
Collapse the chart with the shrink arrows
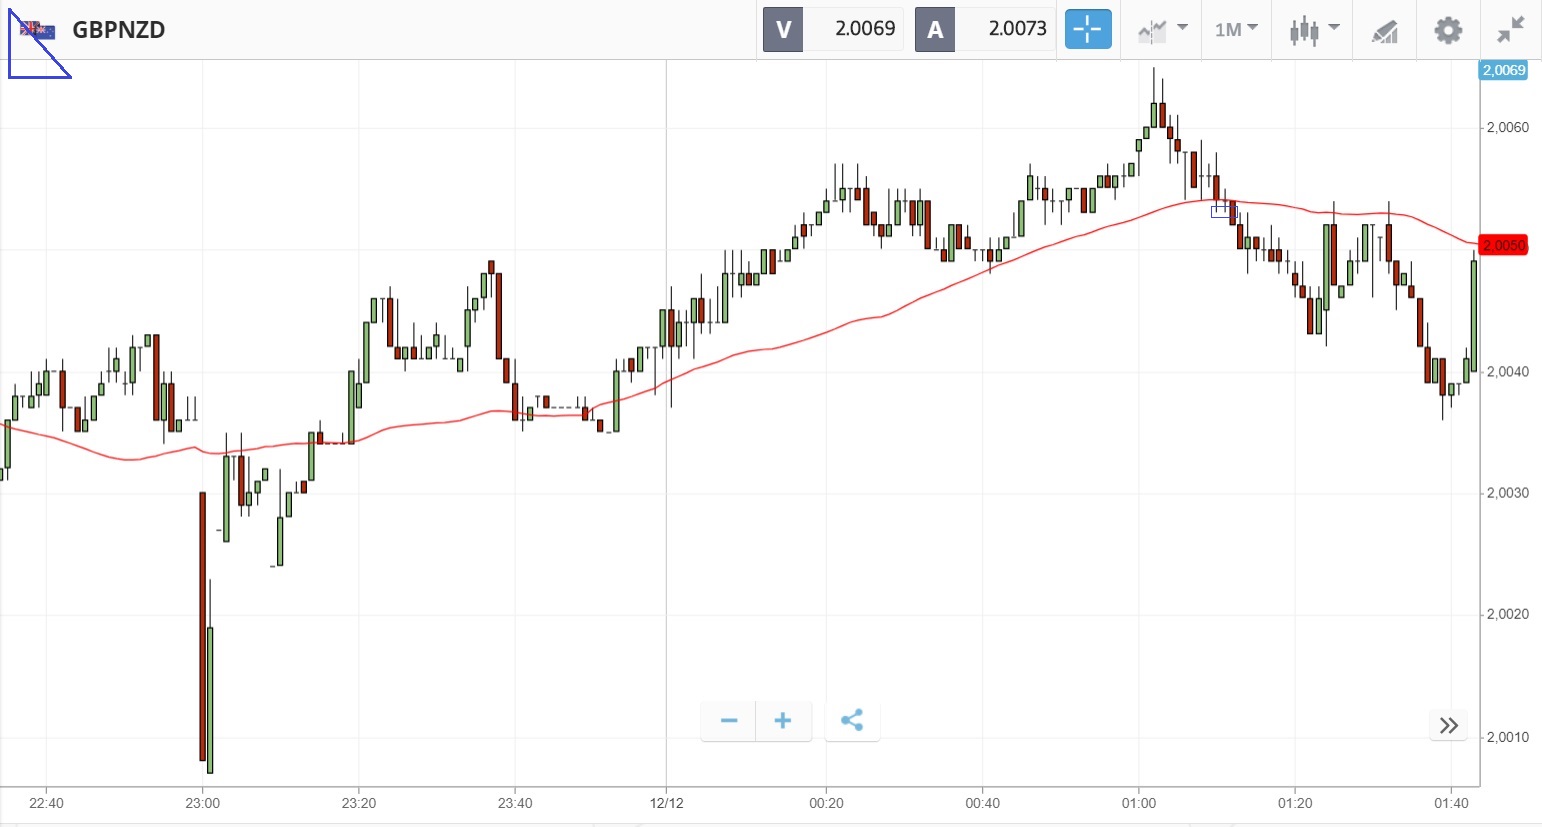tap(1510, 30)
